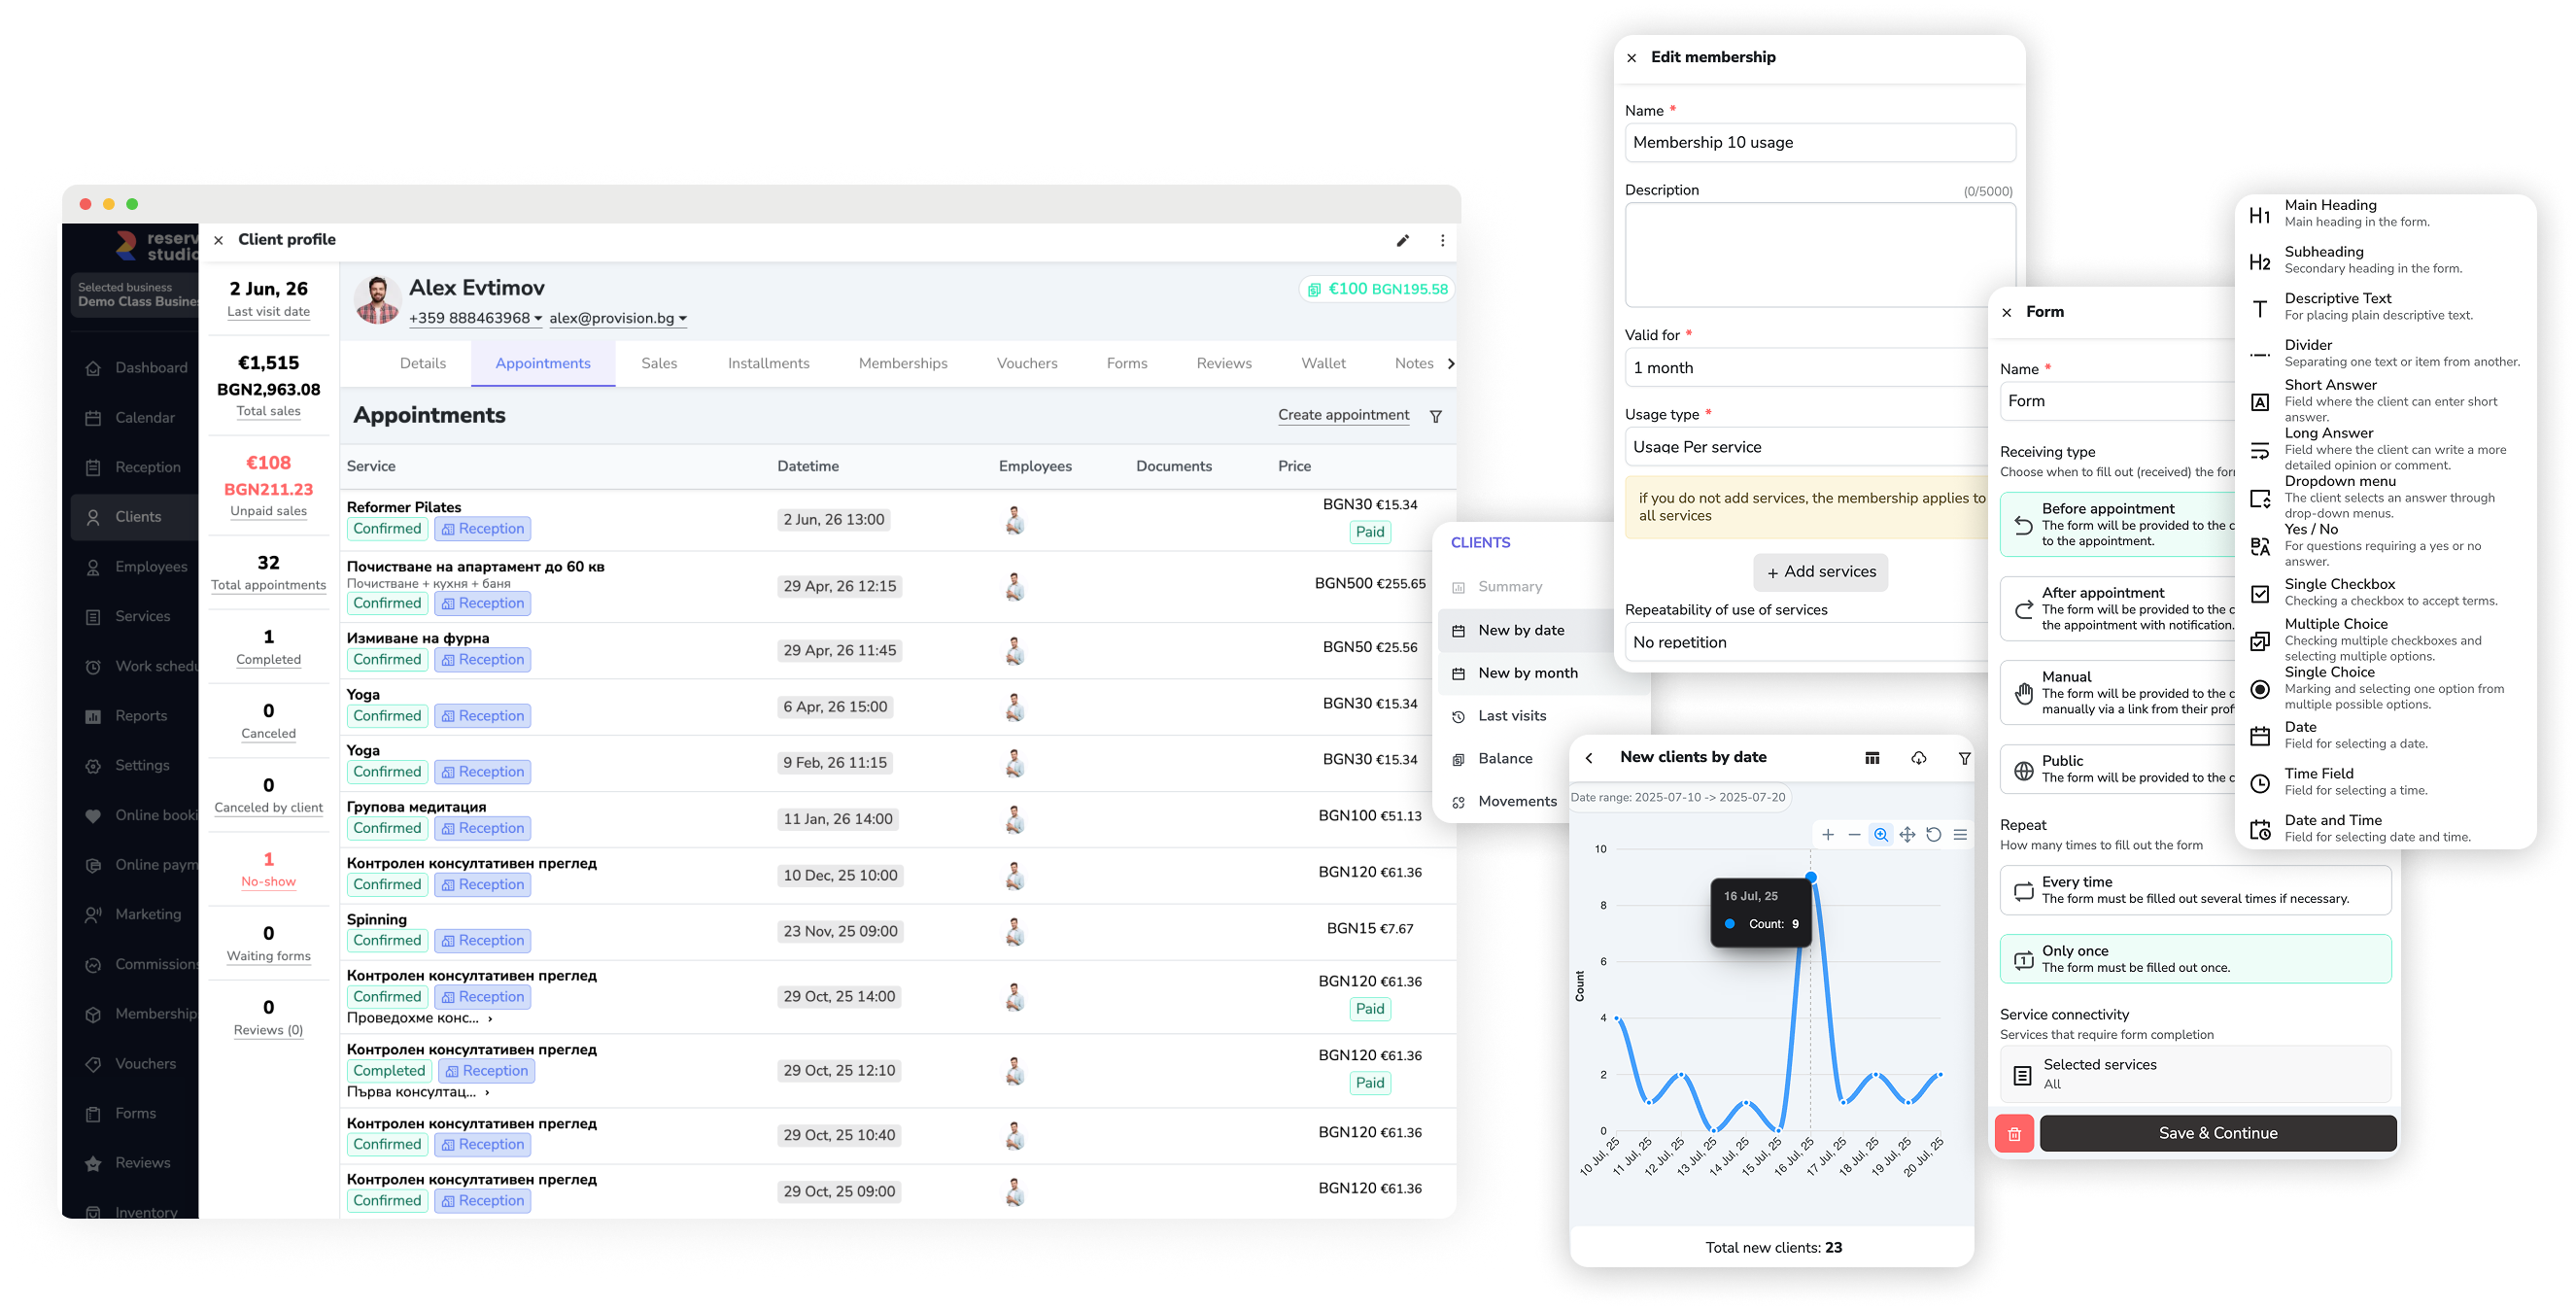Click the filter icon beside Create appointment
The width and height of the screenshot is (2576, 1310).
pos(1435,416)
